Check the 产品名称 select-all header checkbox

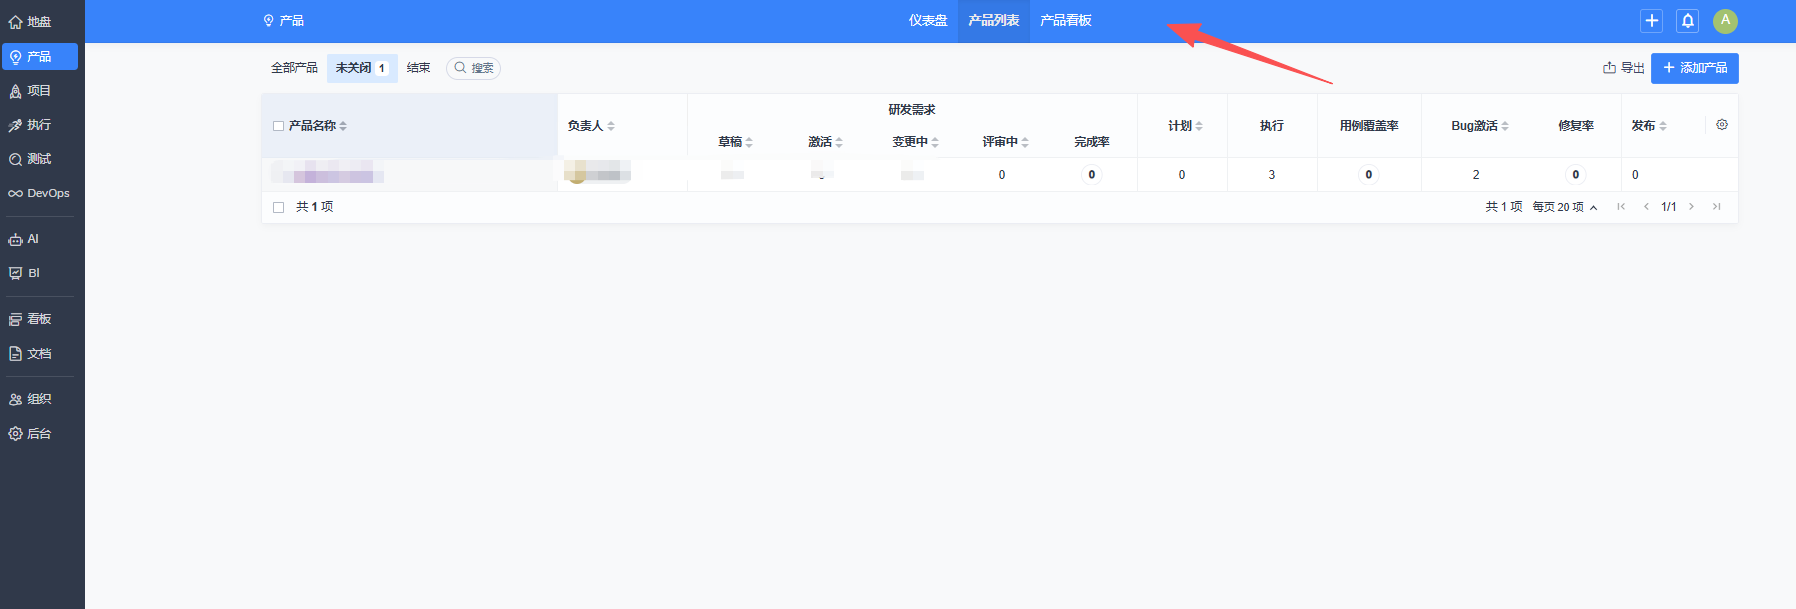point(278,126)
